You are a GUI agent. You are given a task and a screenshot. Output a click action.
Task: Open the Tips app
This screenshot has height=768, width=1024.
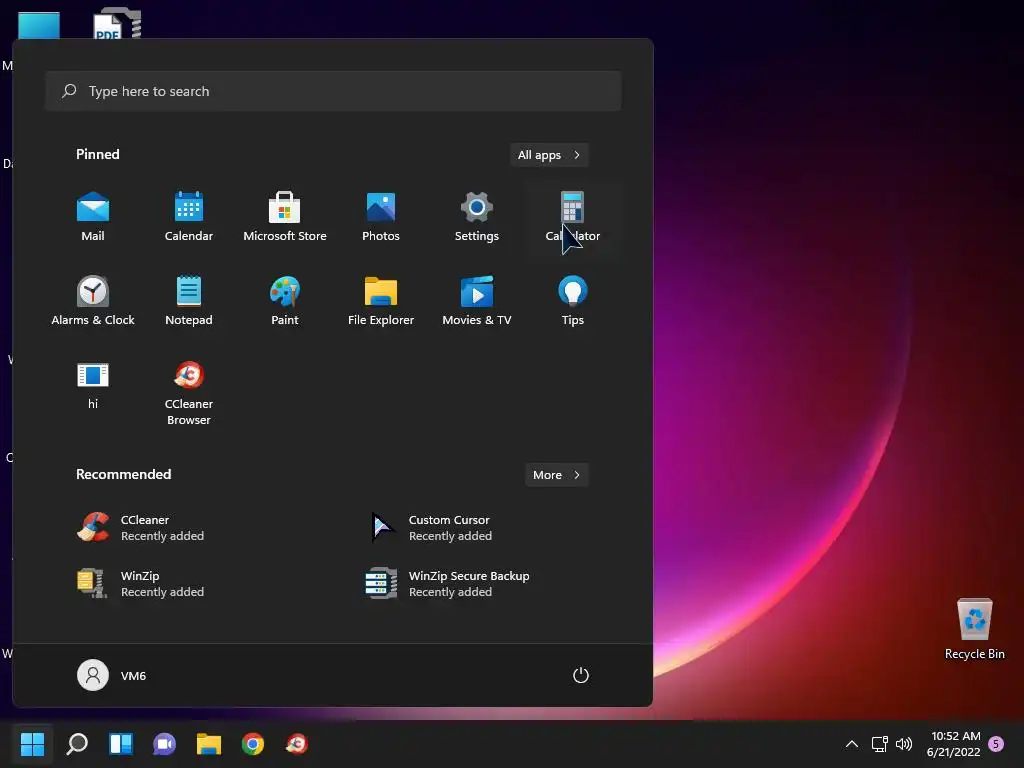[573, 301]
